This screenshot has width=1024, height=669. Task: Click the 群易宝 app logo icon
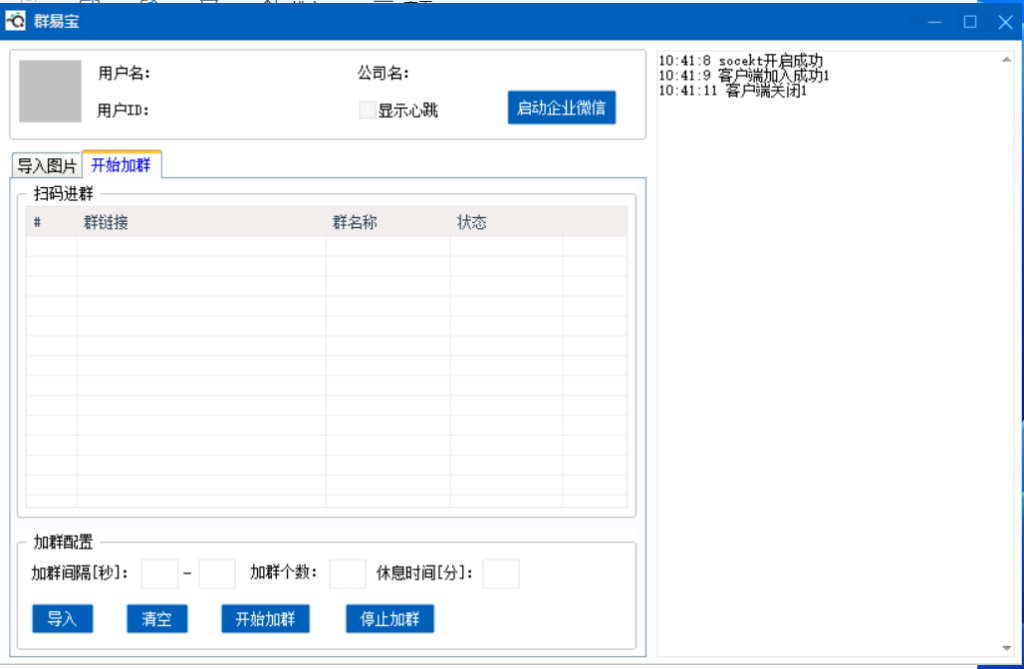(x=16, y=21)
